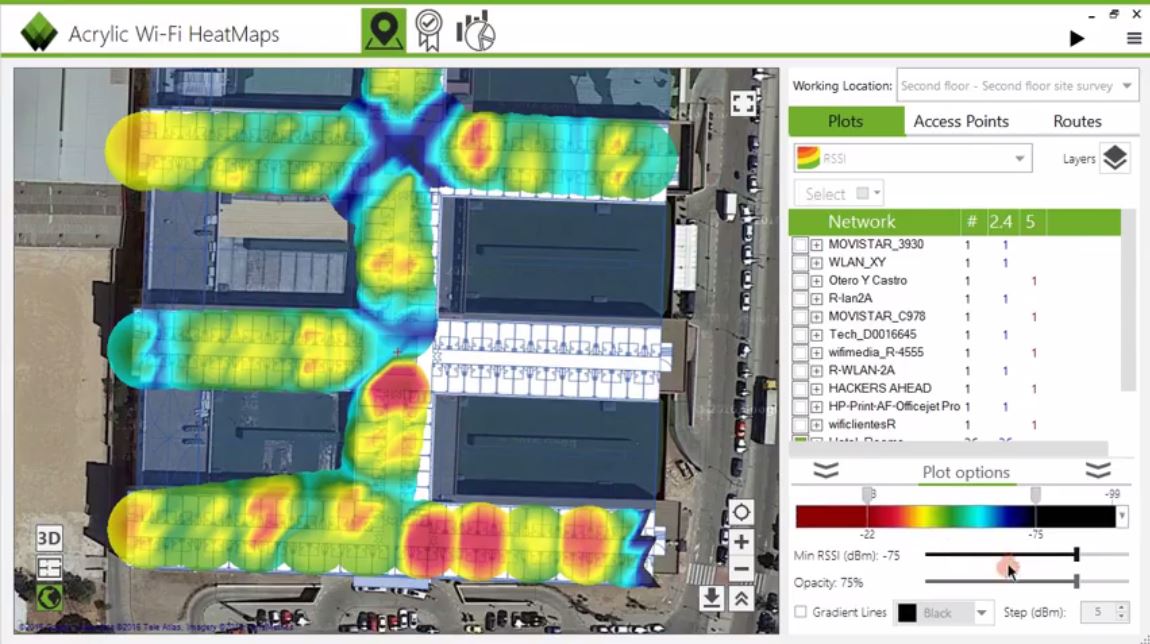
Task: Enable the Gradient Lines checkbox
Action: (801, 612)
